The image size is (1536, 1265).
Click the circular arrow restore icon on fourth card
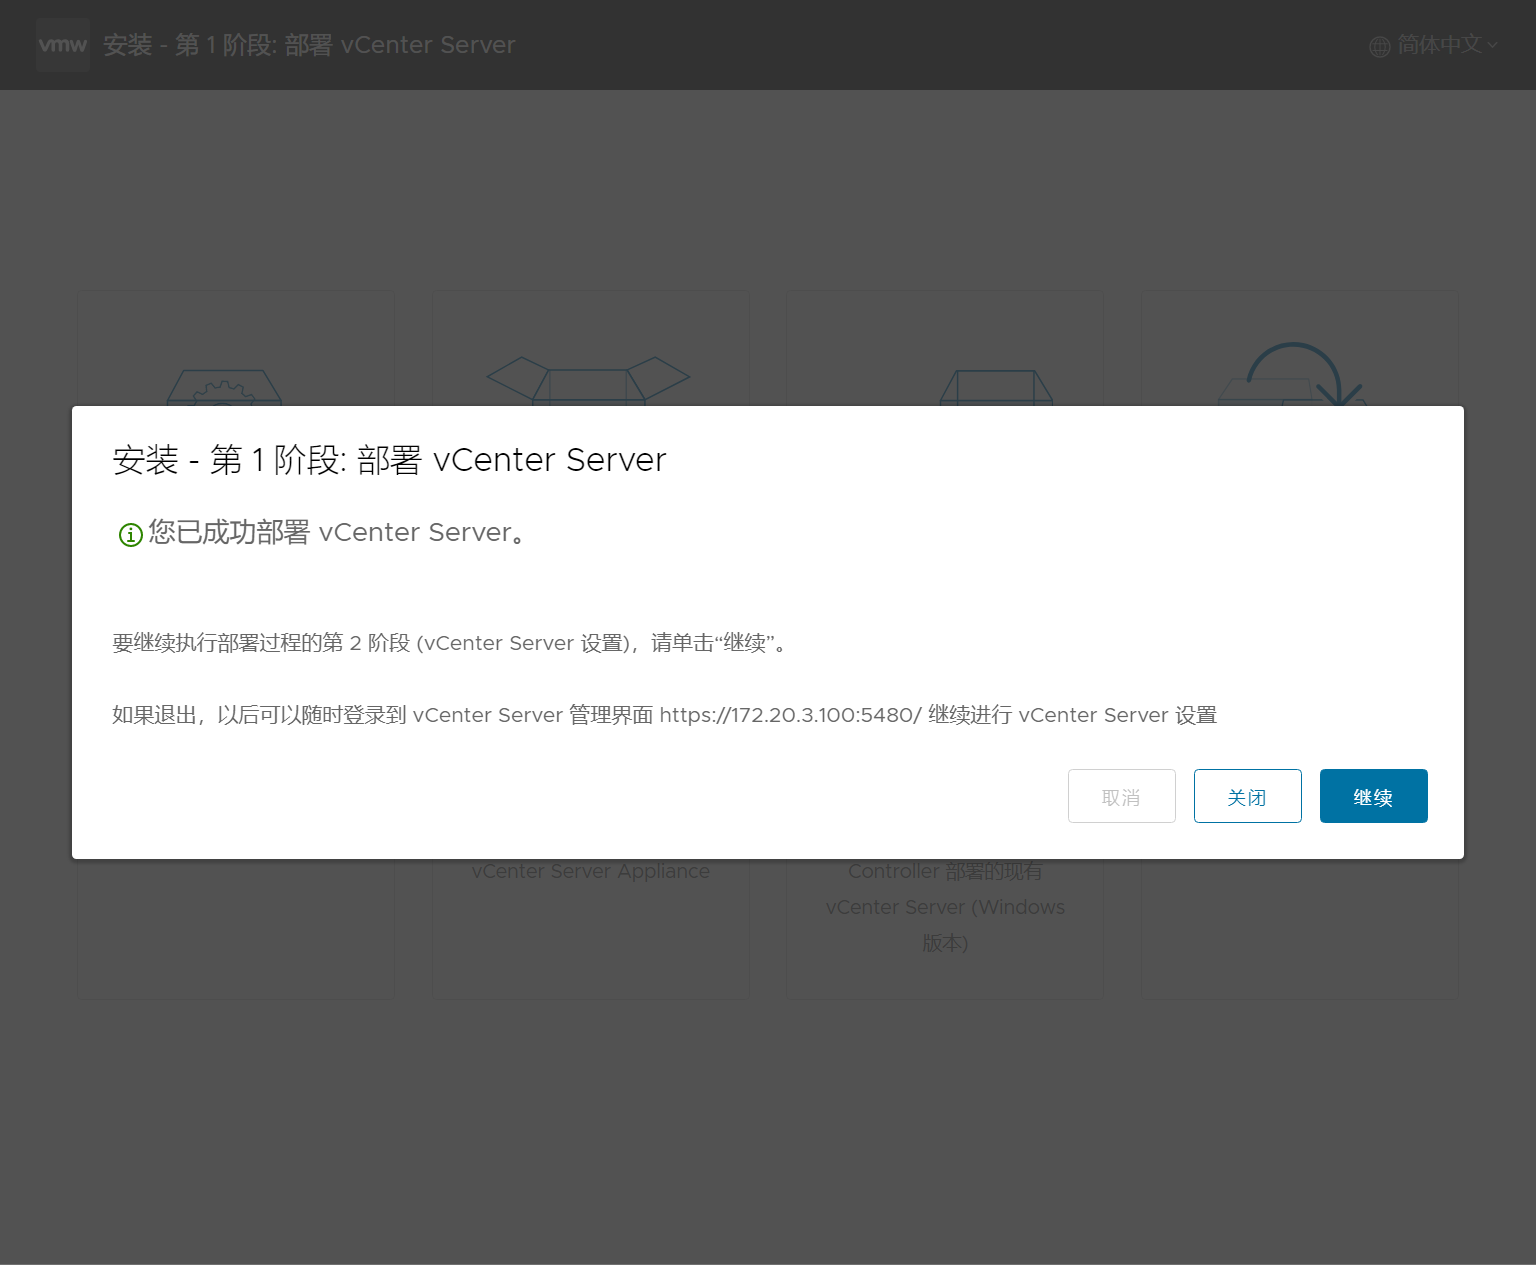[x=1293, y=374]
